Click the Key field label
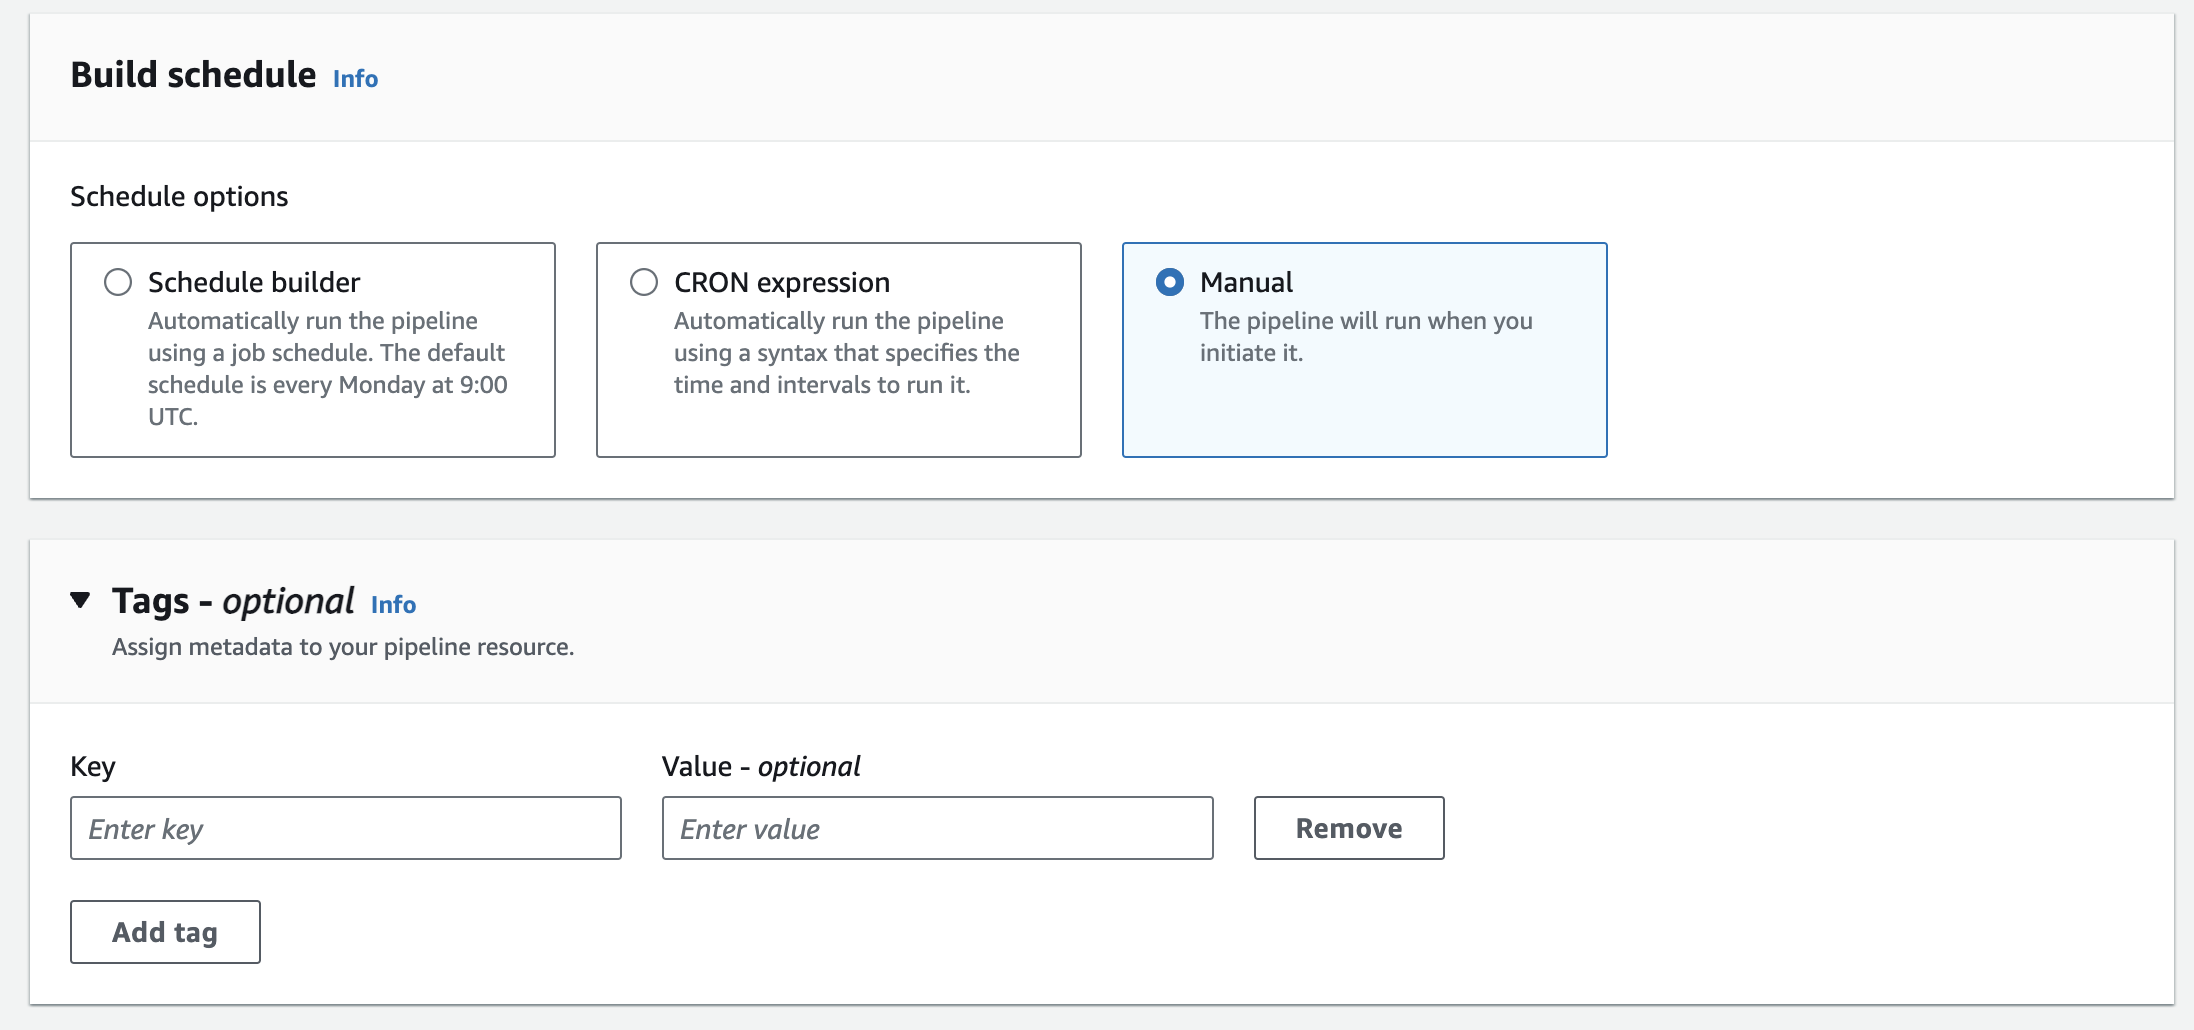The height and width of the screenshot is (1030, 2194). [93, 766]
